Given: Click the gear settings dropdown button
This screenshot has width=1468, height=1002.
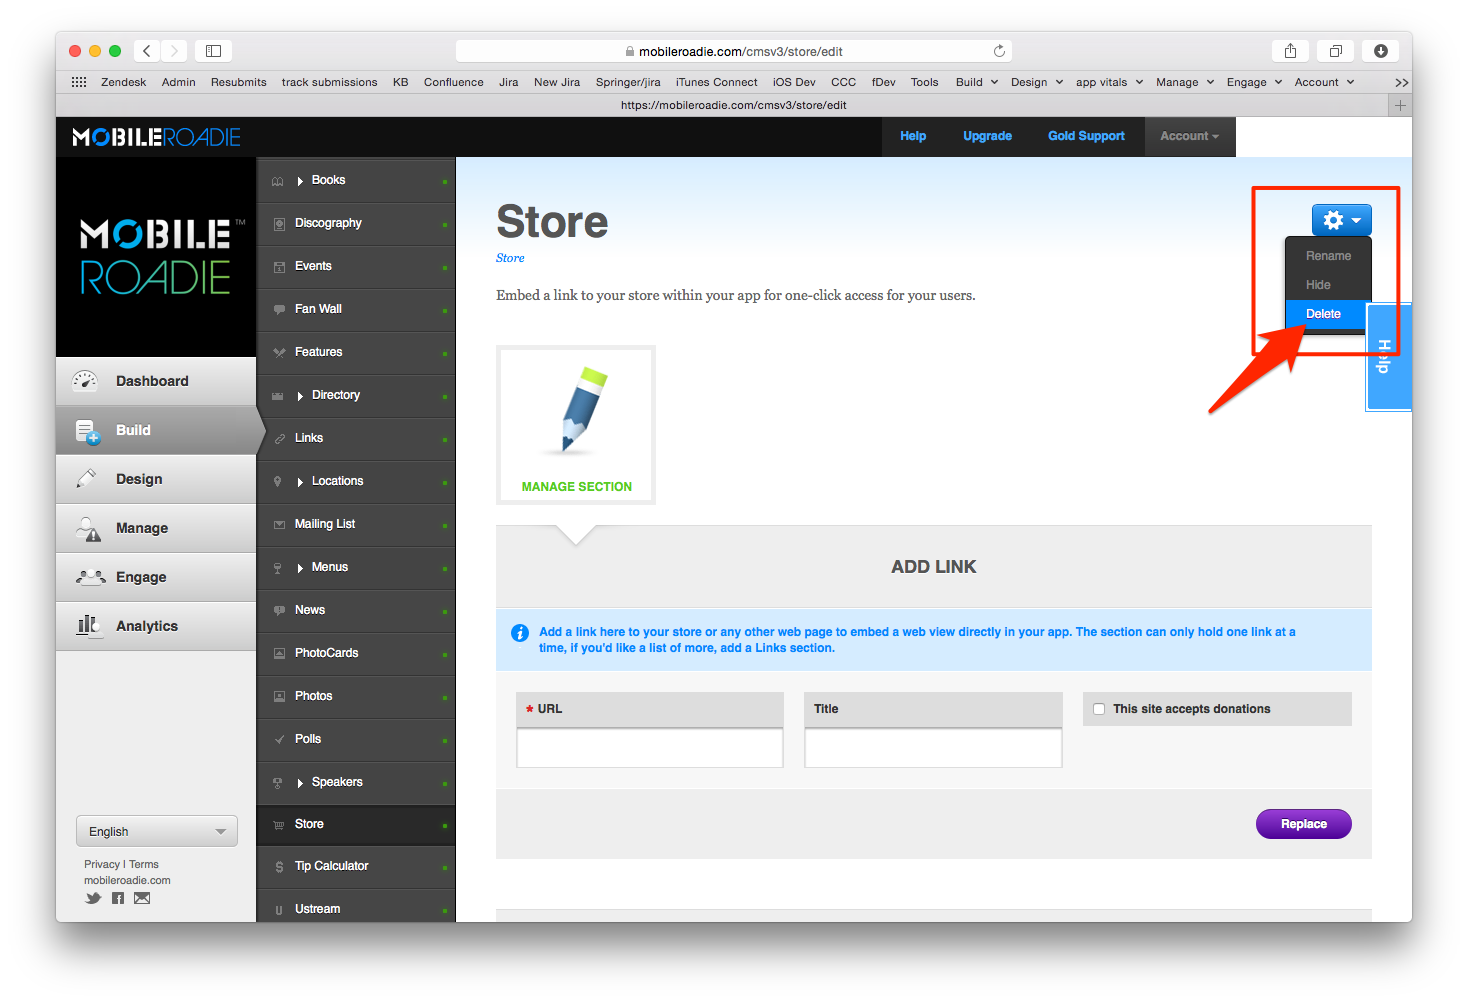Looking at the screenshot, I should (x=1341, y=220).
